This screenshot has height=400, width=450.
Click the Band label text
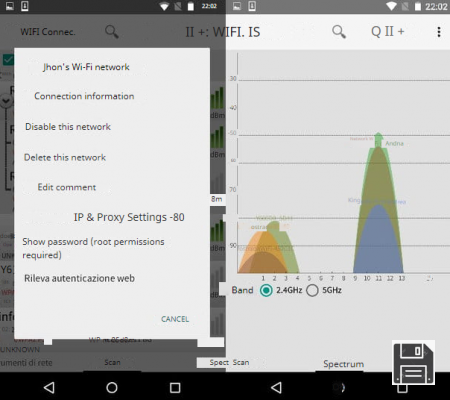click(242, 290)
